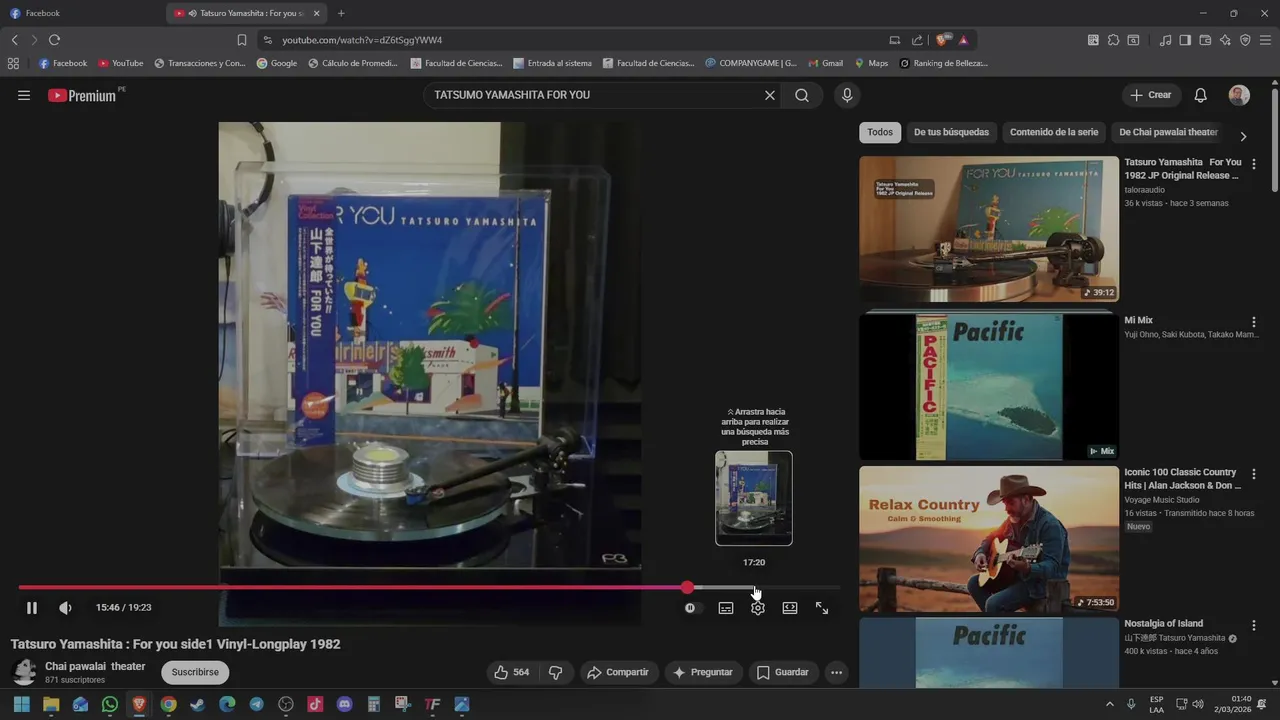Switch to theater mode view
Screen dimensions: 1280x720
(x=790, y=608)
